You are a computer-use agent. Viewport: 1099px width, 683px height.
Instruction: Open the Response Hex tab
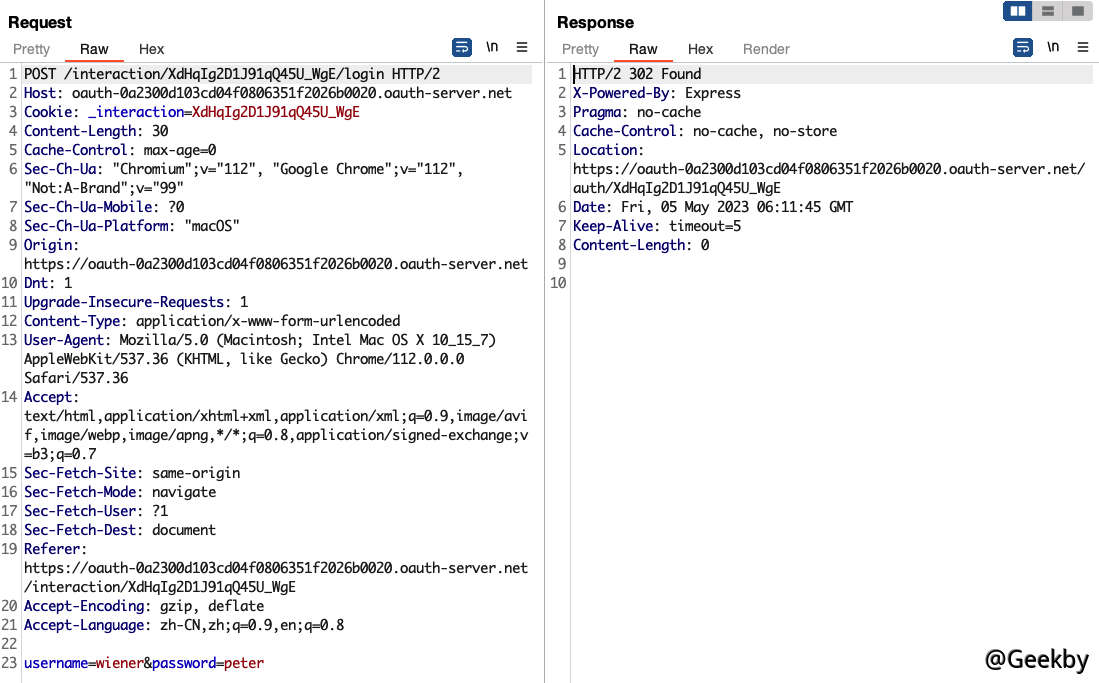(x=701, y=49)
